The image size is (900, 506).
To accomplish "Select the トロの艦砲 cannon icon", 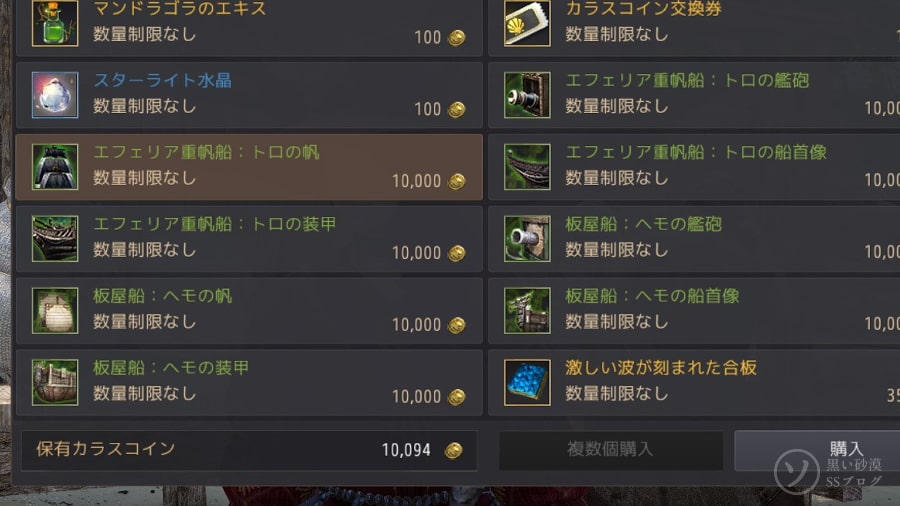I will [527, 95].
